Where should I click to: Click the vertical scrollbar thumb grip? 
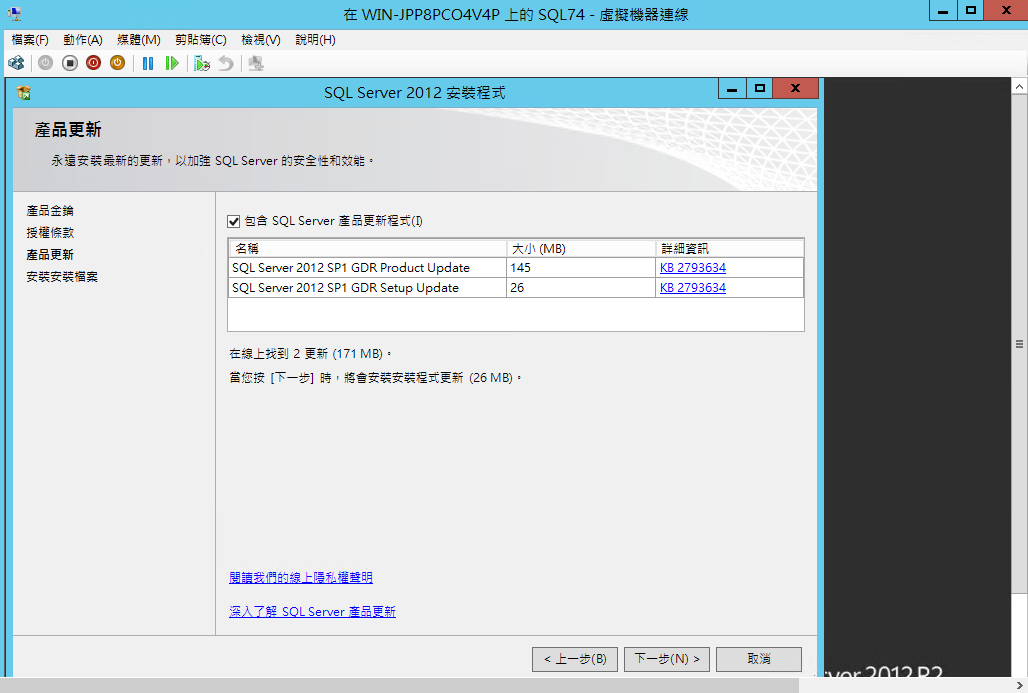1019,344
